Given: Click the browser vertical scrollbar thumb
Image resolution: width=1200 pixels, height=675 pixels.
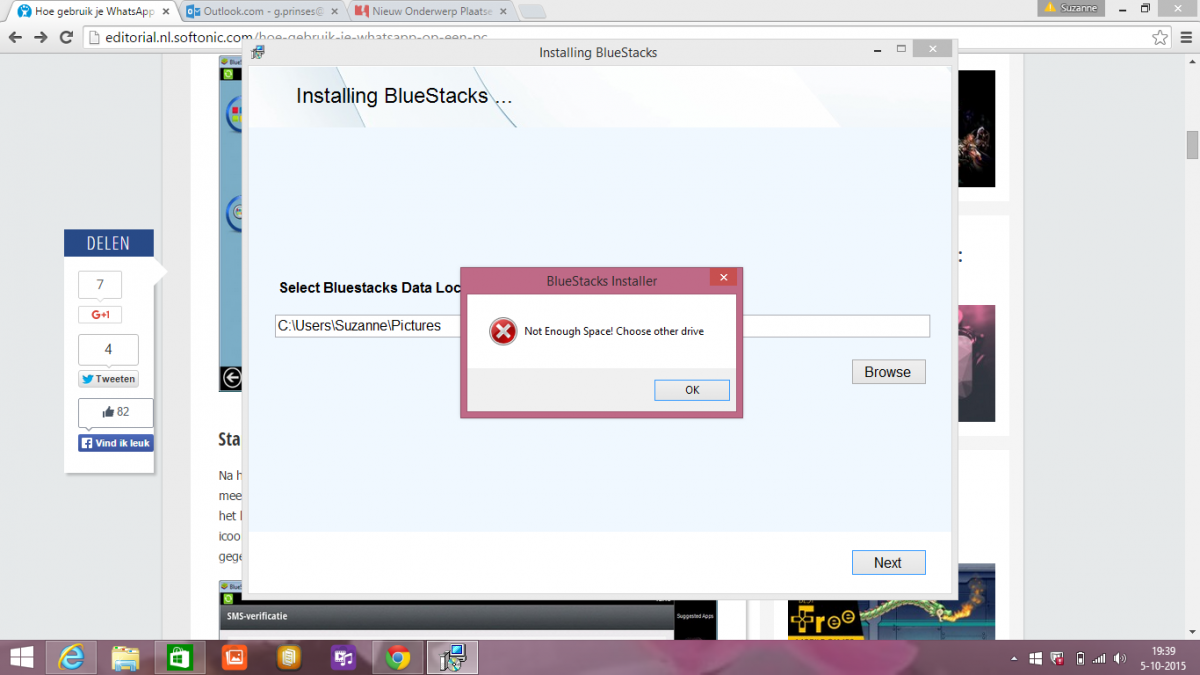Looking at the screenshot, I should [x=1192, y=145].
